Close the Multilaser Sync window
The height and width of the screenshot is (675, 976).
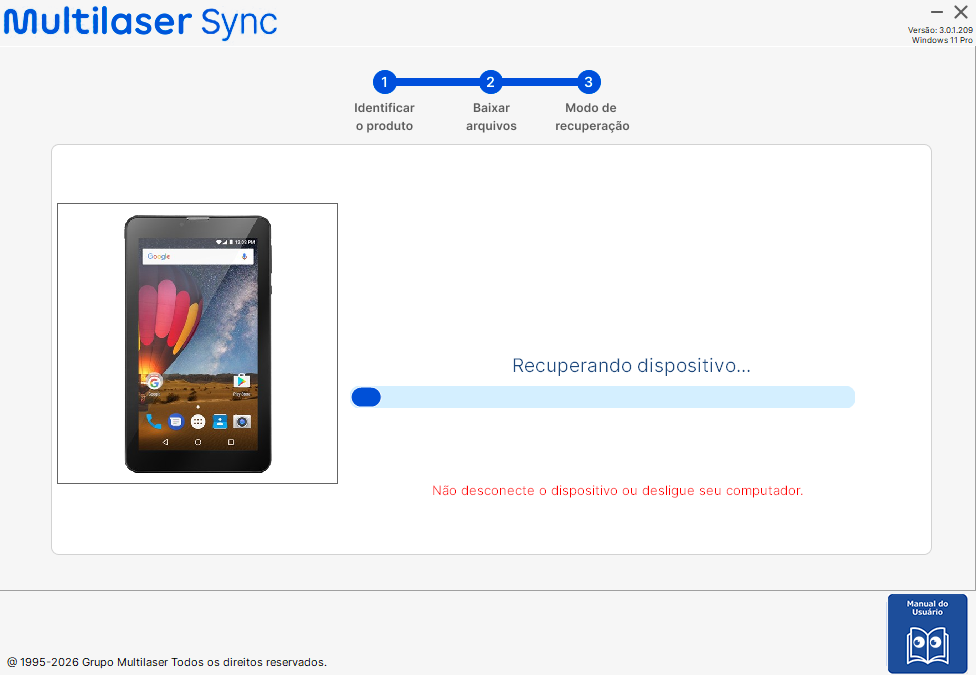click(960, 12)
